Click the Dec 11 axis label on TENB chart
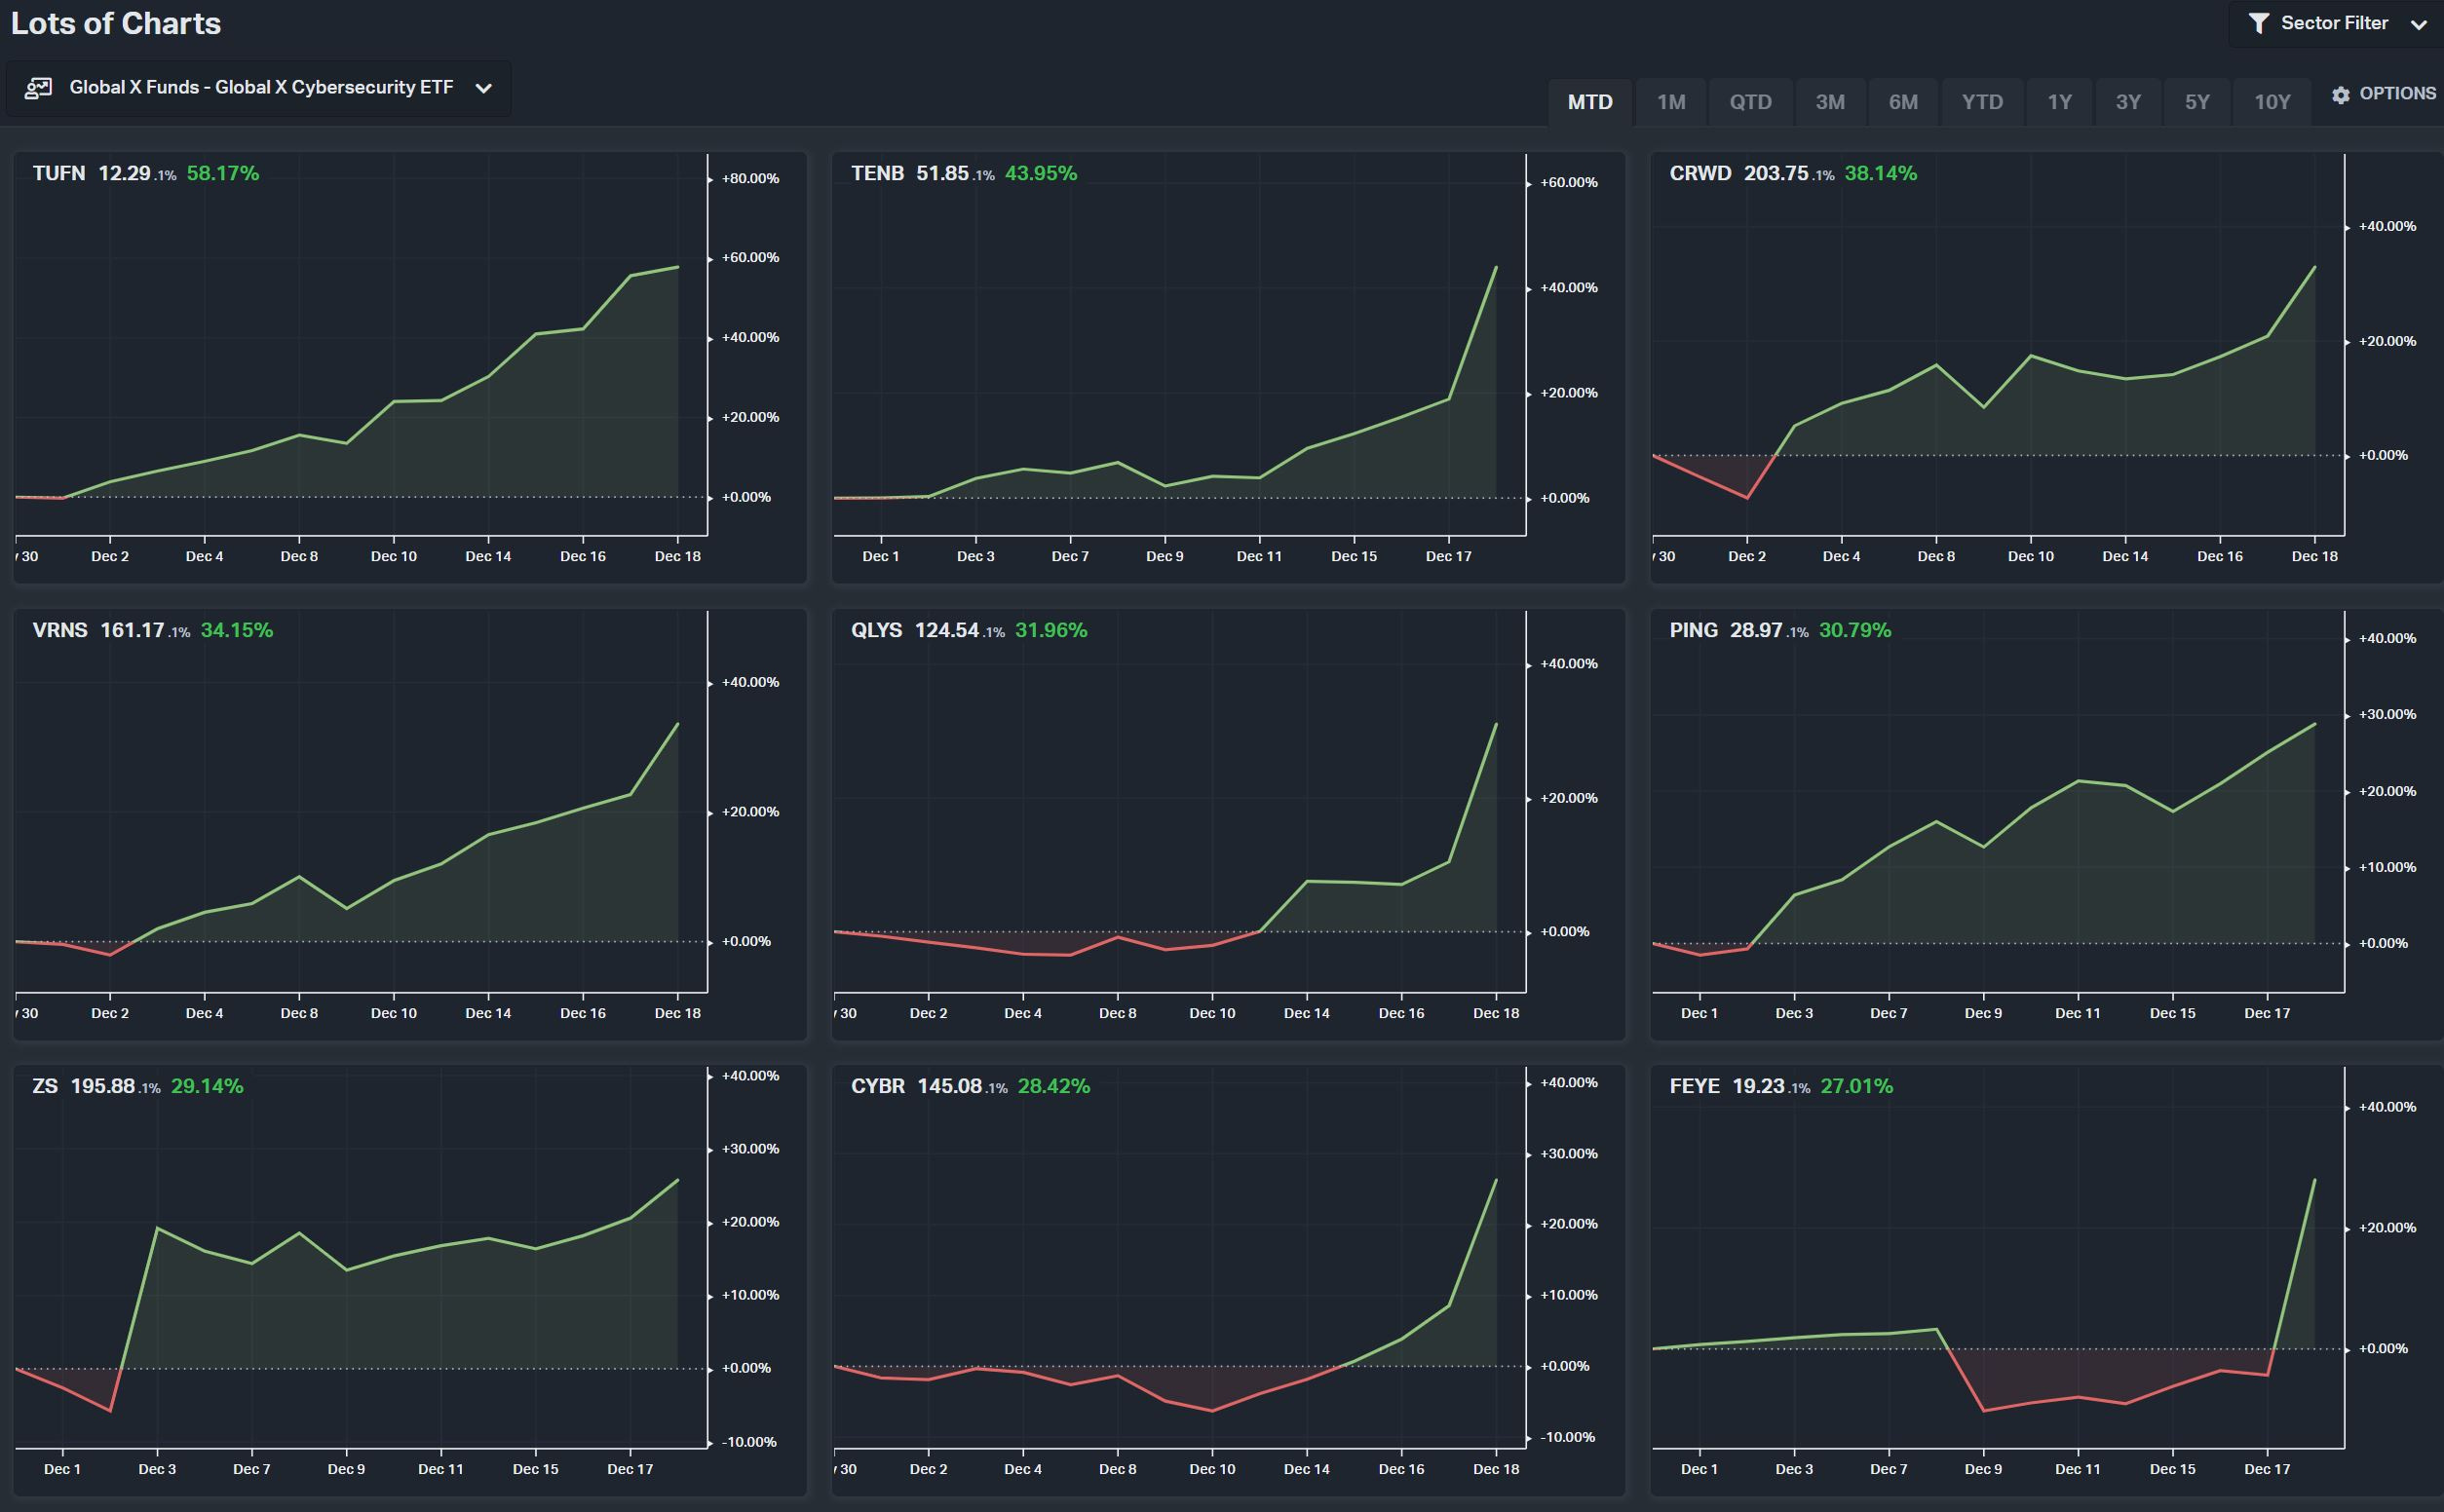2444x1512 pixels. tap(1259, 556)
